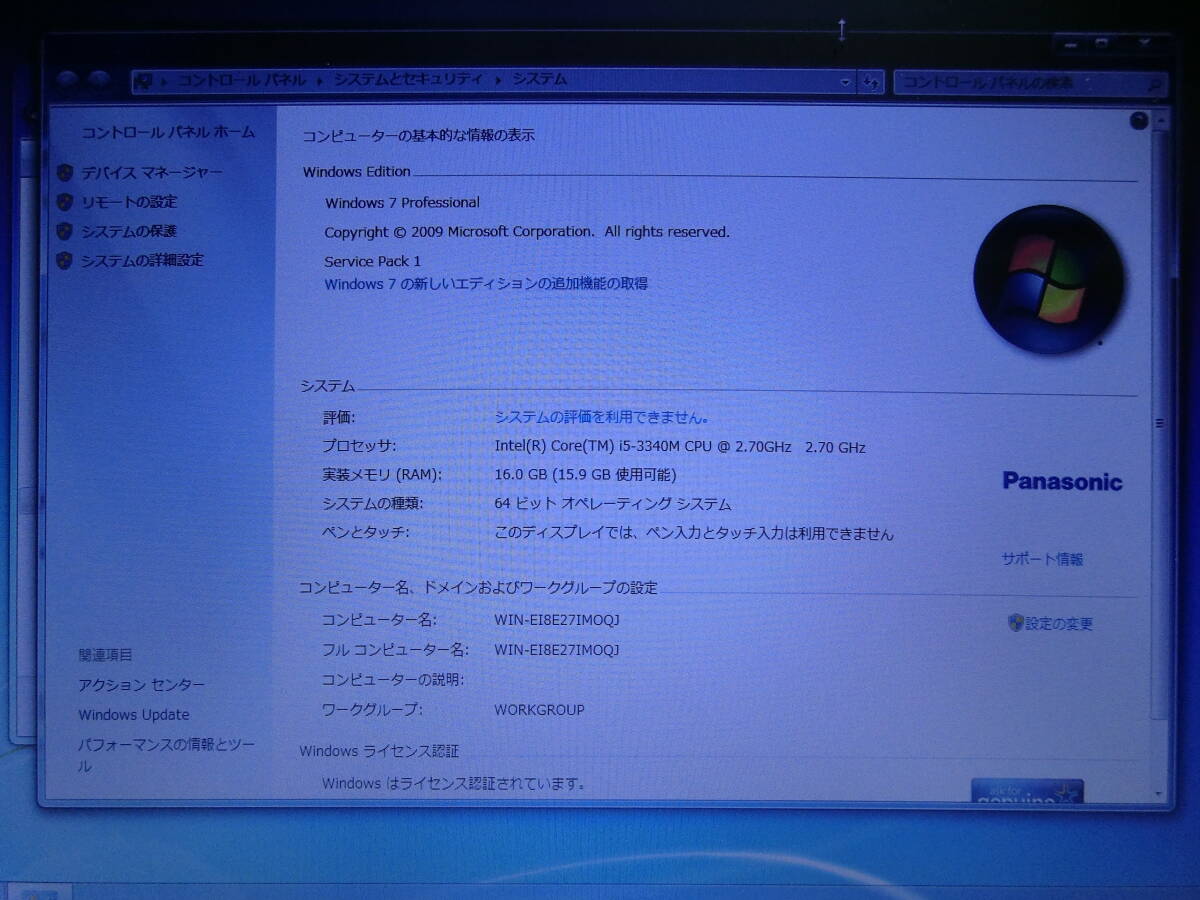Expand arrow after システムとセキュリティ breadcrumb
Screen dimensions: 1200x900
coord(497,79)
